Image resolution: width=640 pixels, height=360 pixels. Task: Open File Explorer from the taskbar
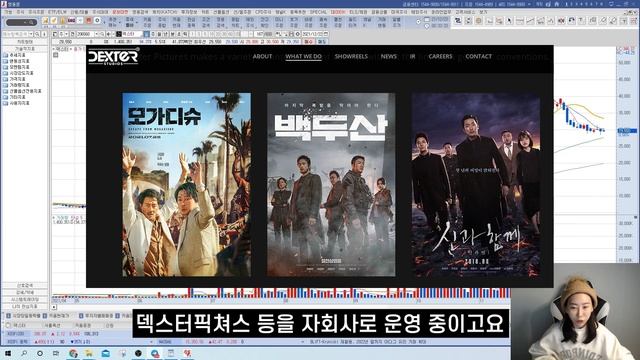click(89, 353)
